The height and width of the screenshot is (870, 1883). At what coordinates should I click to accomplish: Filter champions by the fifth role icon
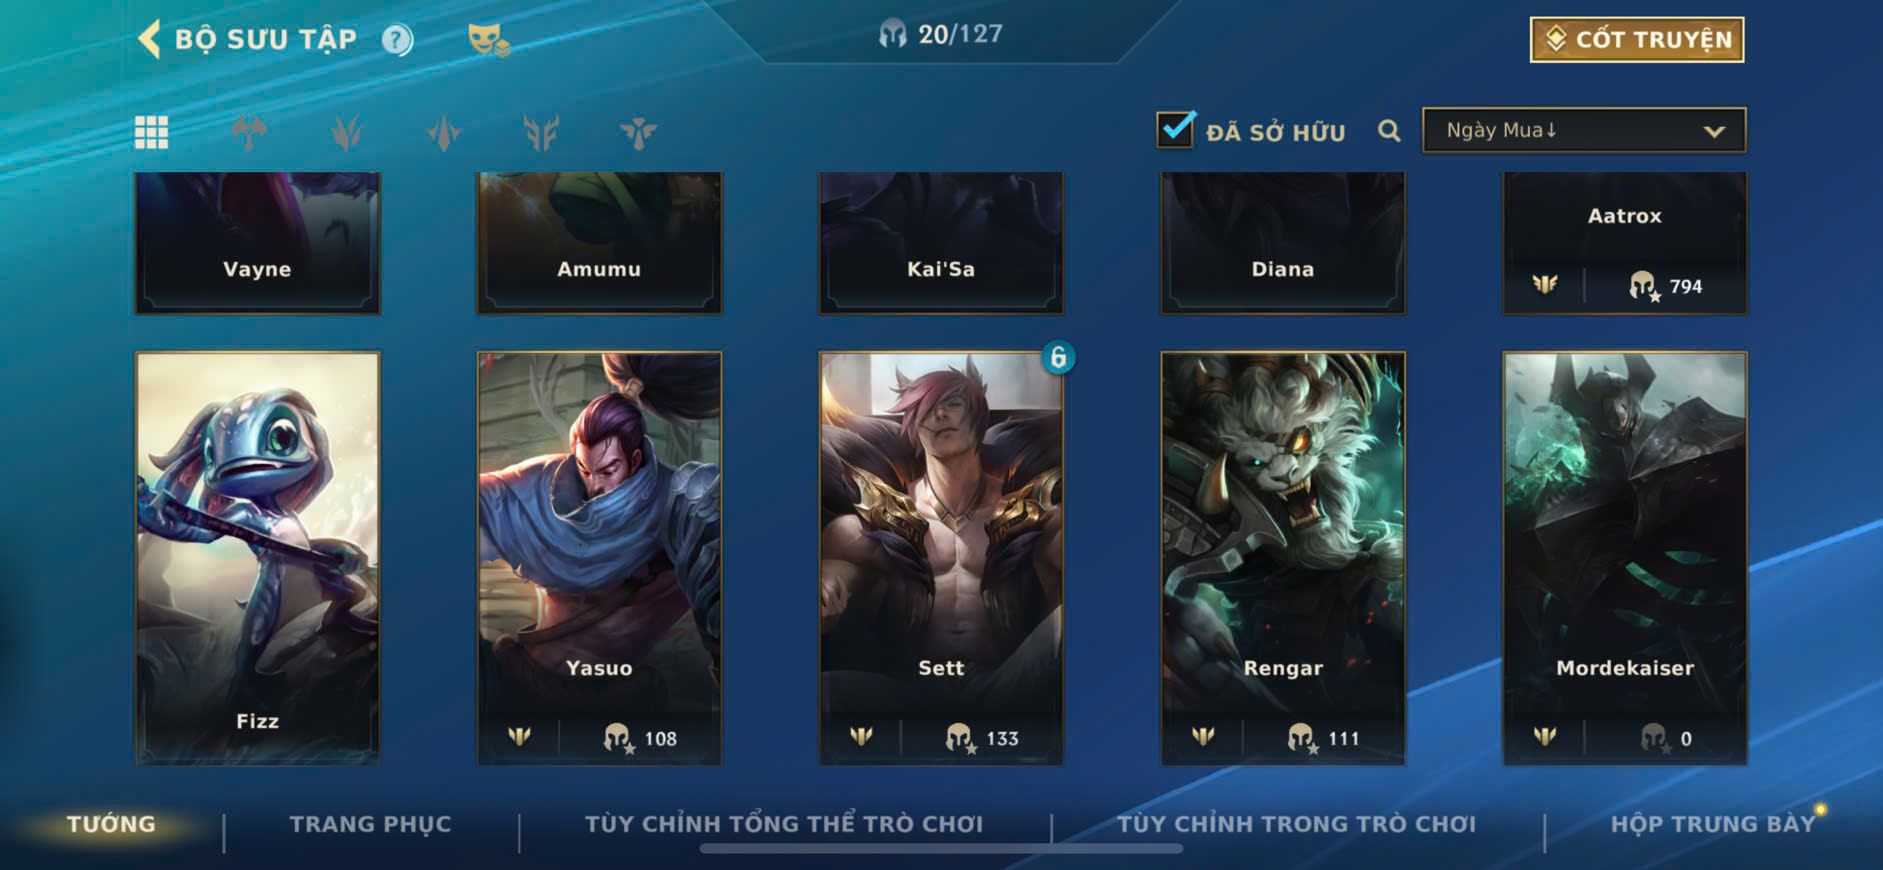click(638, 132)
